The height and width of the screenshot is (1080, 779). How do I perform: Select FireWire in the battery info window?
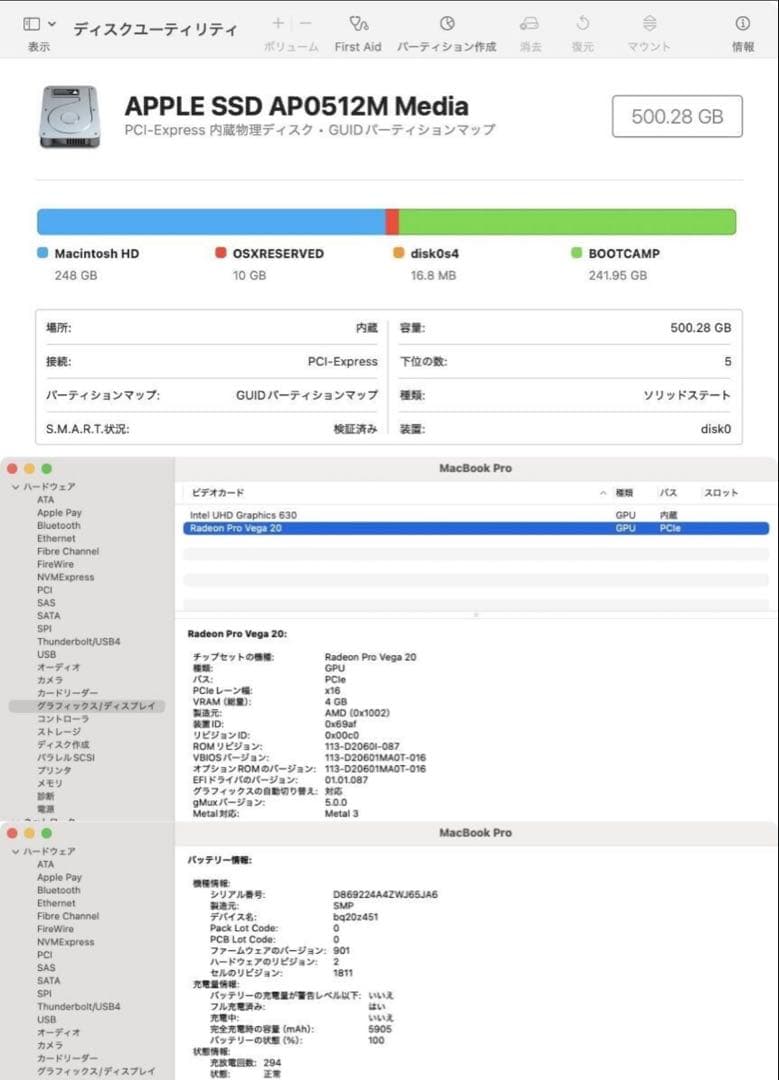tap(55, 928)
